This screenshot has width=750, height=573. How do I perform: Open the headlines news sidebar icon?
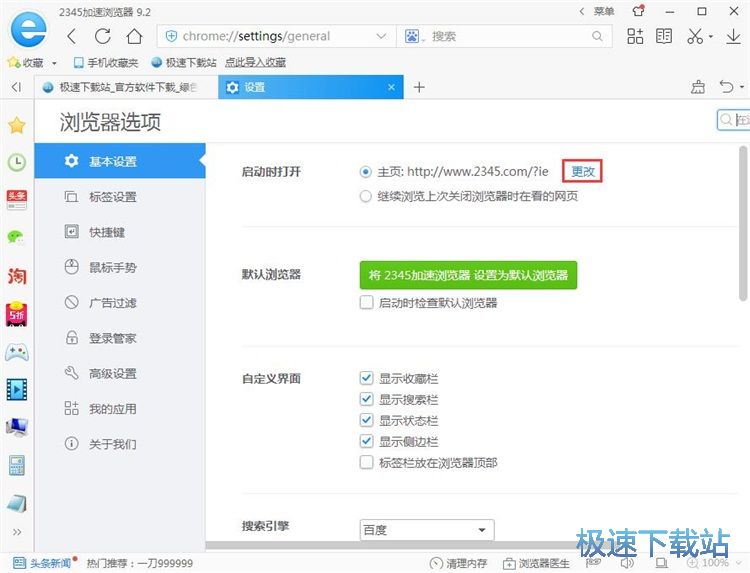point(17,199)
